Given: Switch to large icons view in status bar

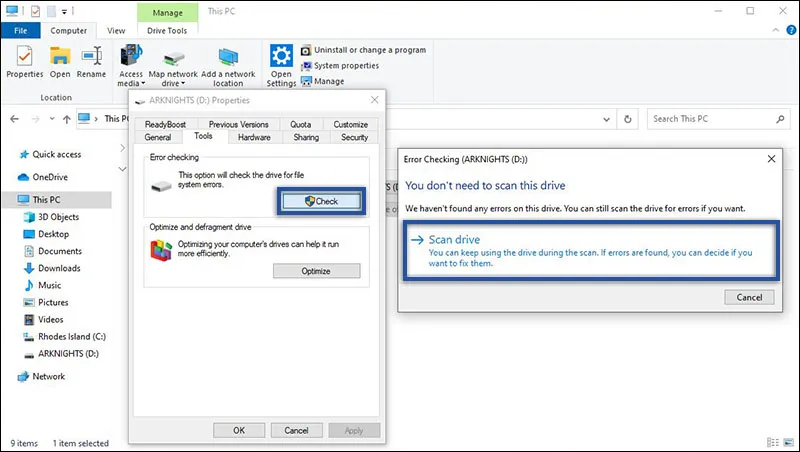Looking at the screenshot, I should (789, 442).
